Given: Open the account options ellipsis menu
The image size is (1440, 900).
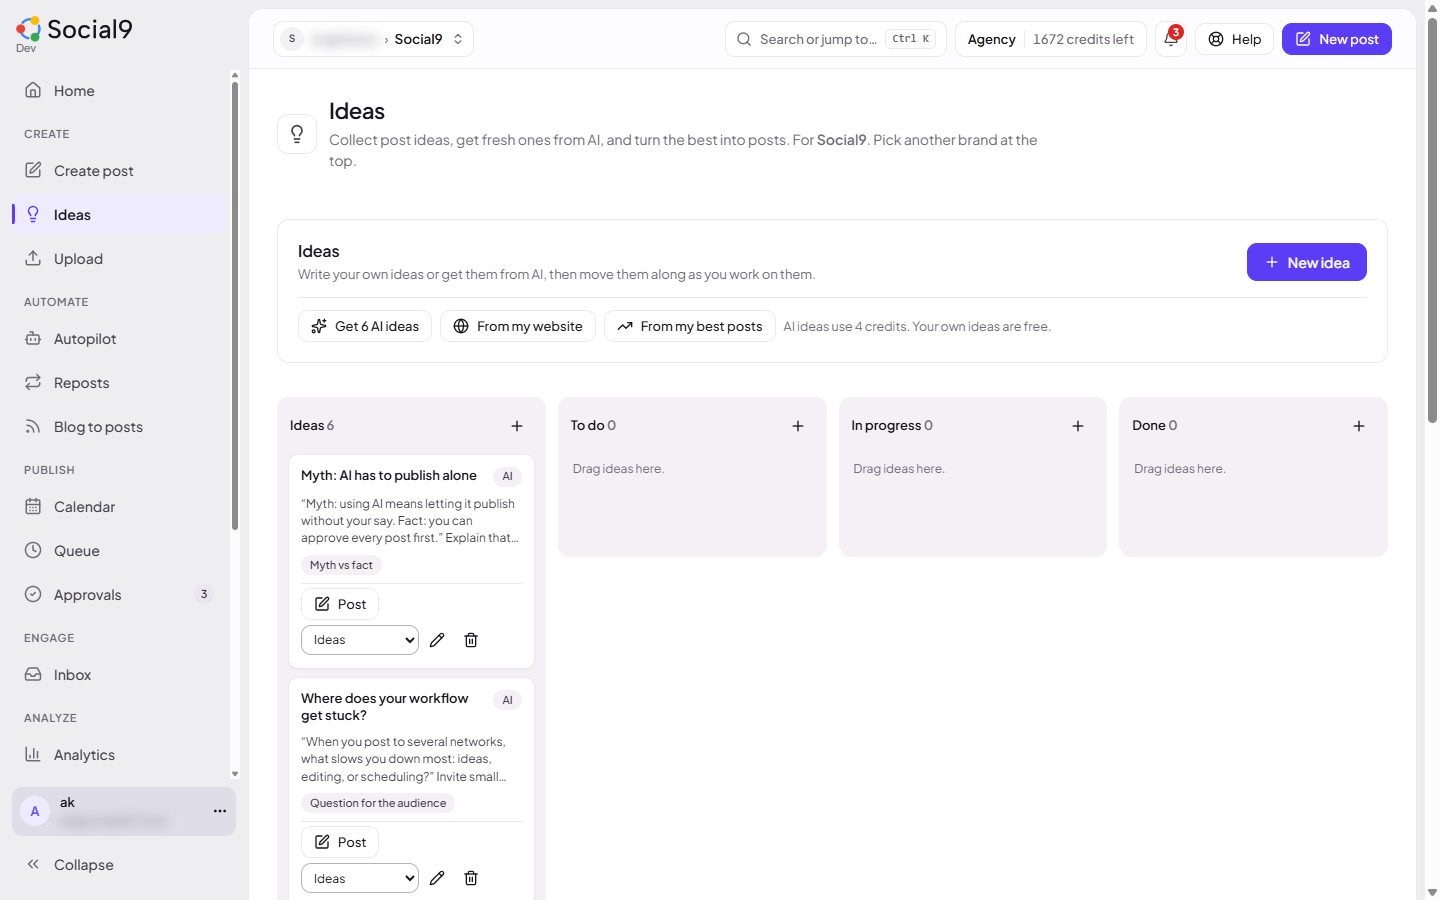Looking at the screenshot, I should coord(220,811).
